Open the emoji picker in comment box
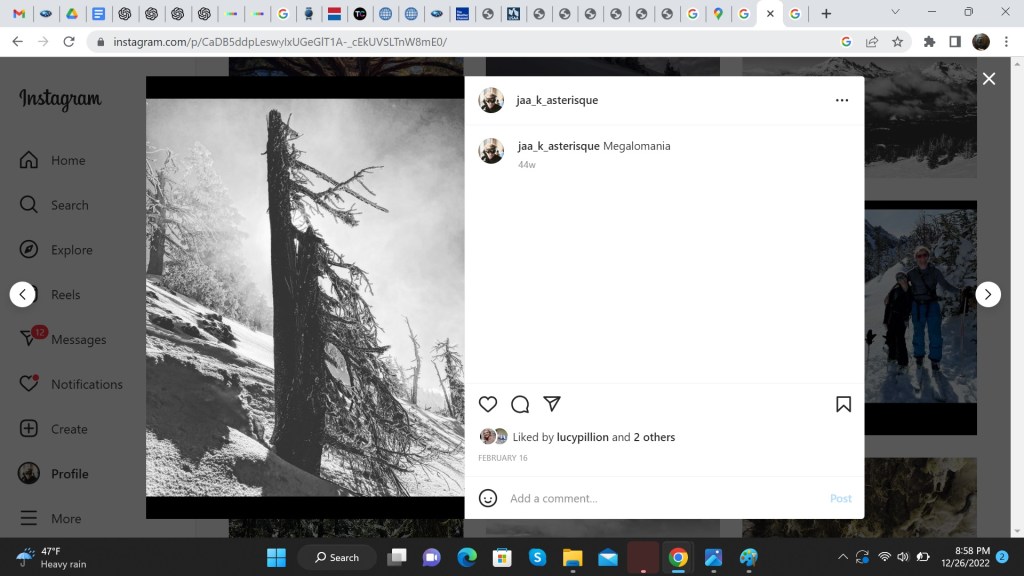The height and width of the screenshot is (576, 1024). point(488,498)
